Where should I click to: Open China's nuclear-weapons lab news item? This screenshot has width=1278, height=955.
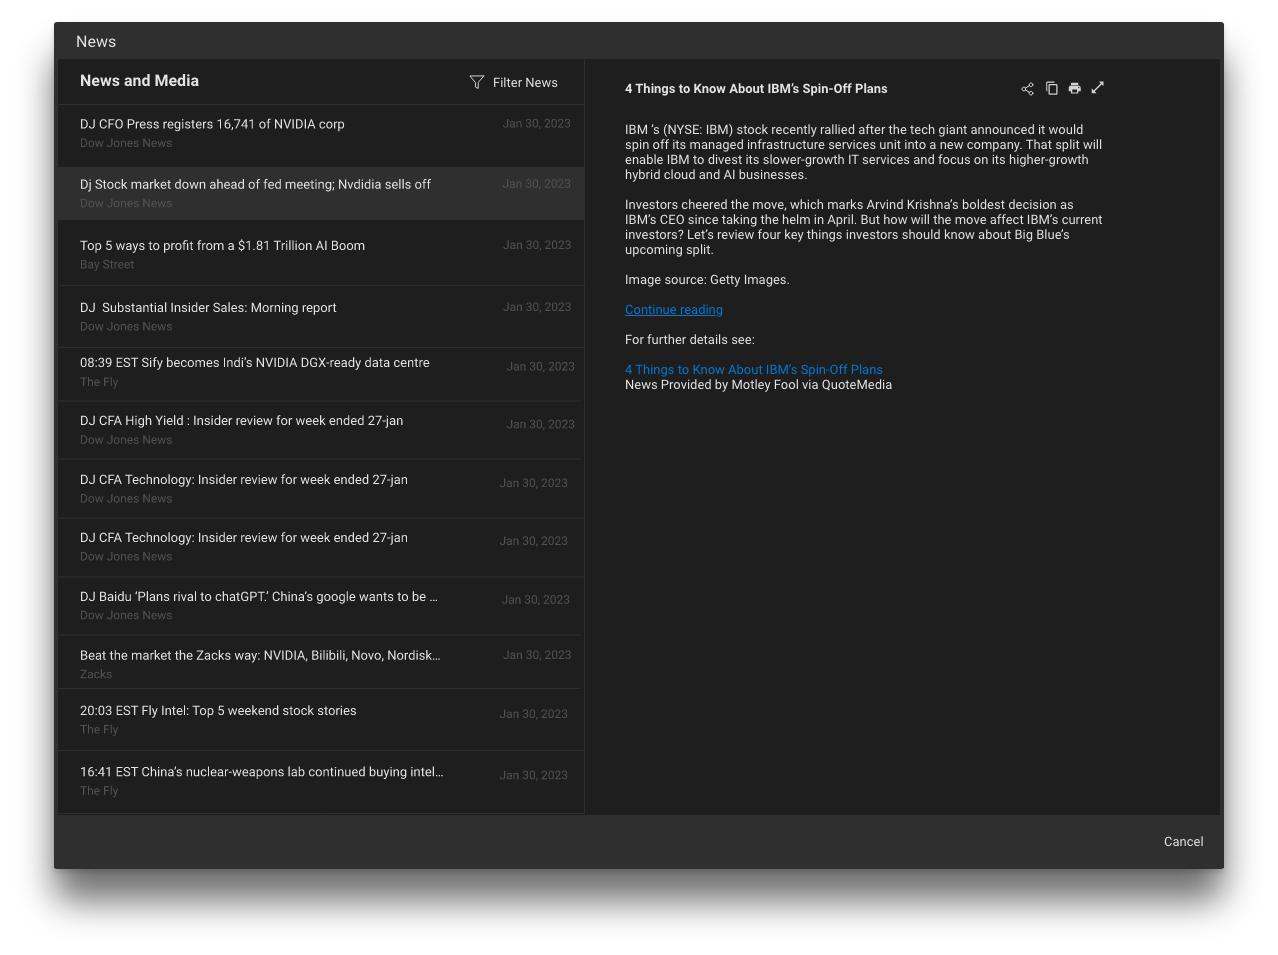261,772
